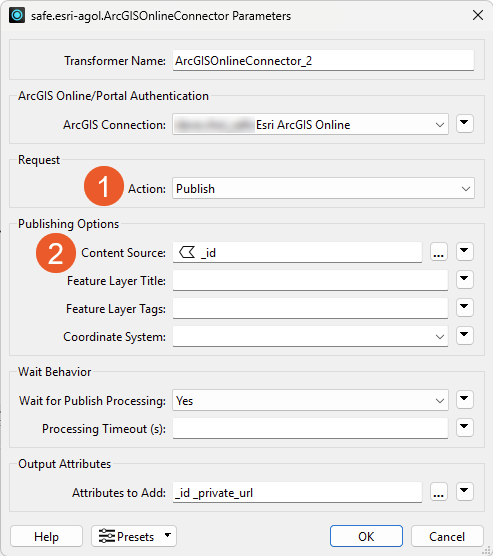Click into the Transformer Name field
Image resolution: width=493 pixels, height=556 pixels.
pyautogui.click(x=323, y=61)
